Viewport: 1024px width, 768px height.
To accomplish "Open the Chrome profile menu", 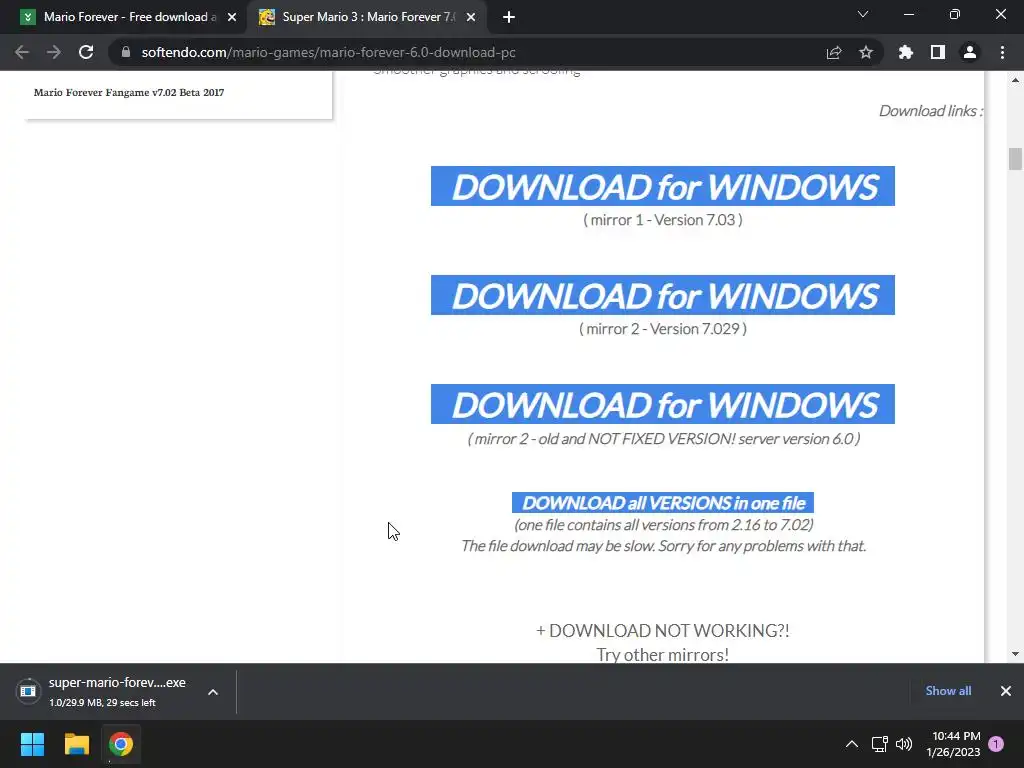I will click(x=970, y=52).
